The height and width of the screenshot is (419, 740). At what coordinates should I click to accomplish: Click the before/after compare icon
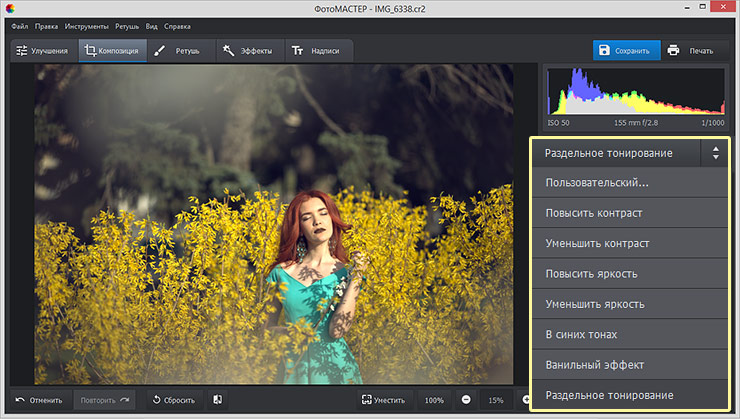click(218, 400)
